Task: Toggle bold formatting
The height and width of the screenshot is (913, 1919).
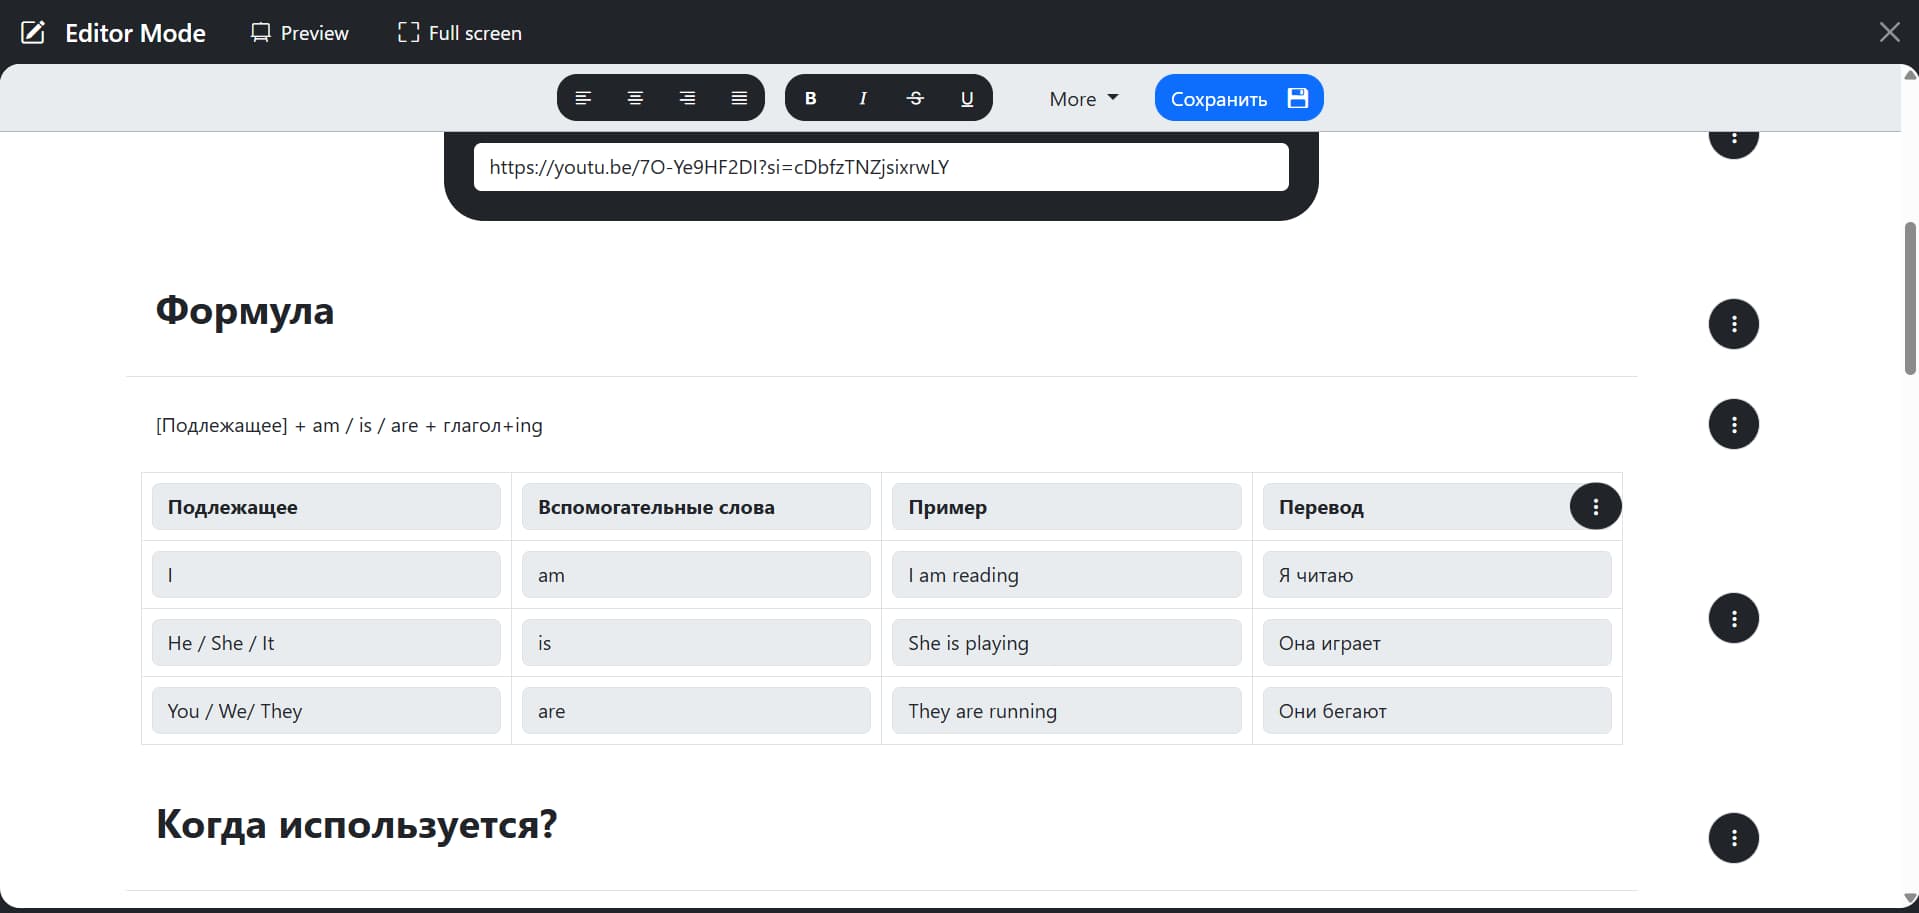Action: point(811,98)
